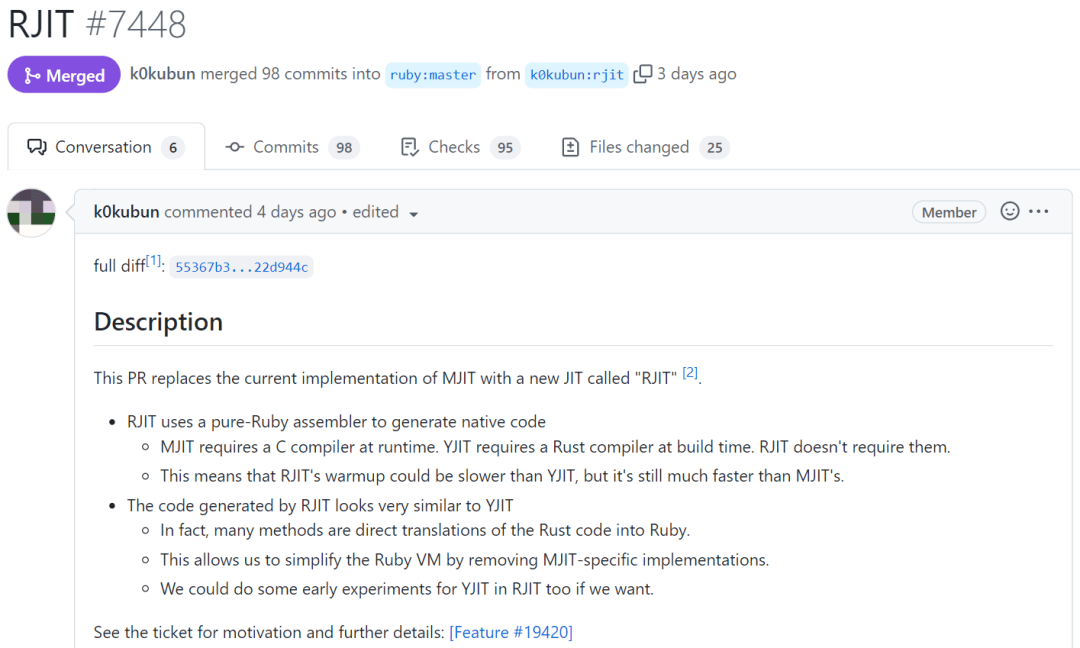Screen dimensions: 1080x648
Task: Click footnote reference [2] after RJIT
Action: 690,371
